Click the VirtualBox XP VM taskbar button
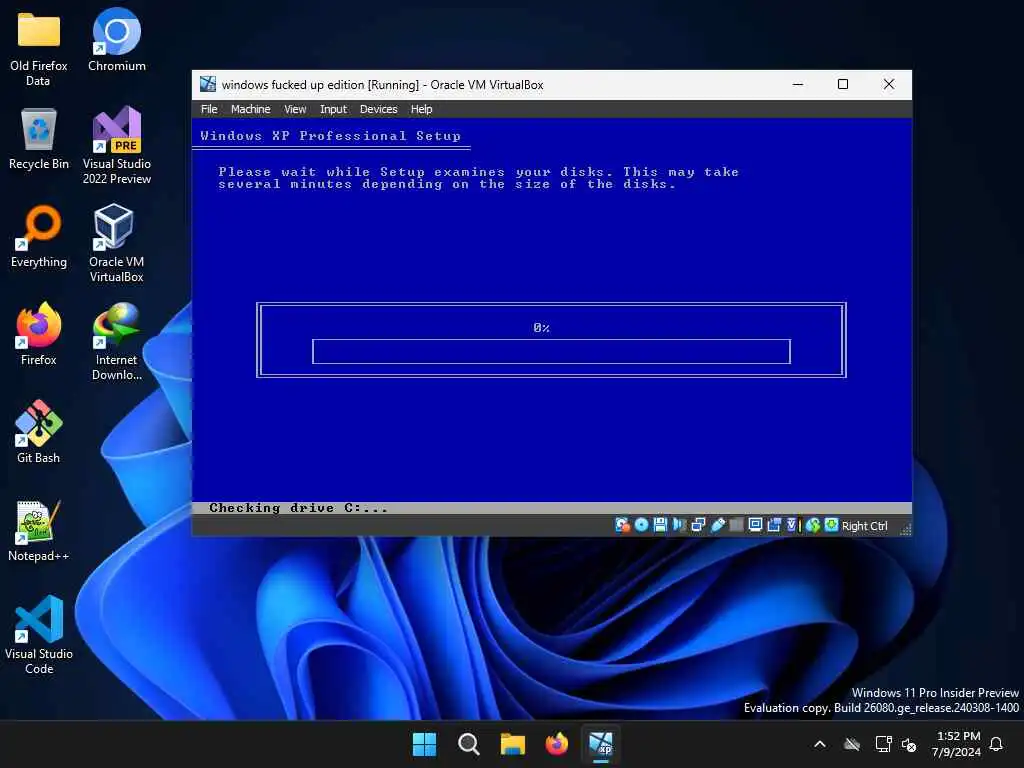This screenshot has height=768, width=1024. [x=601, y=744]
